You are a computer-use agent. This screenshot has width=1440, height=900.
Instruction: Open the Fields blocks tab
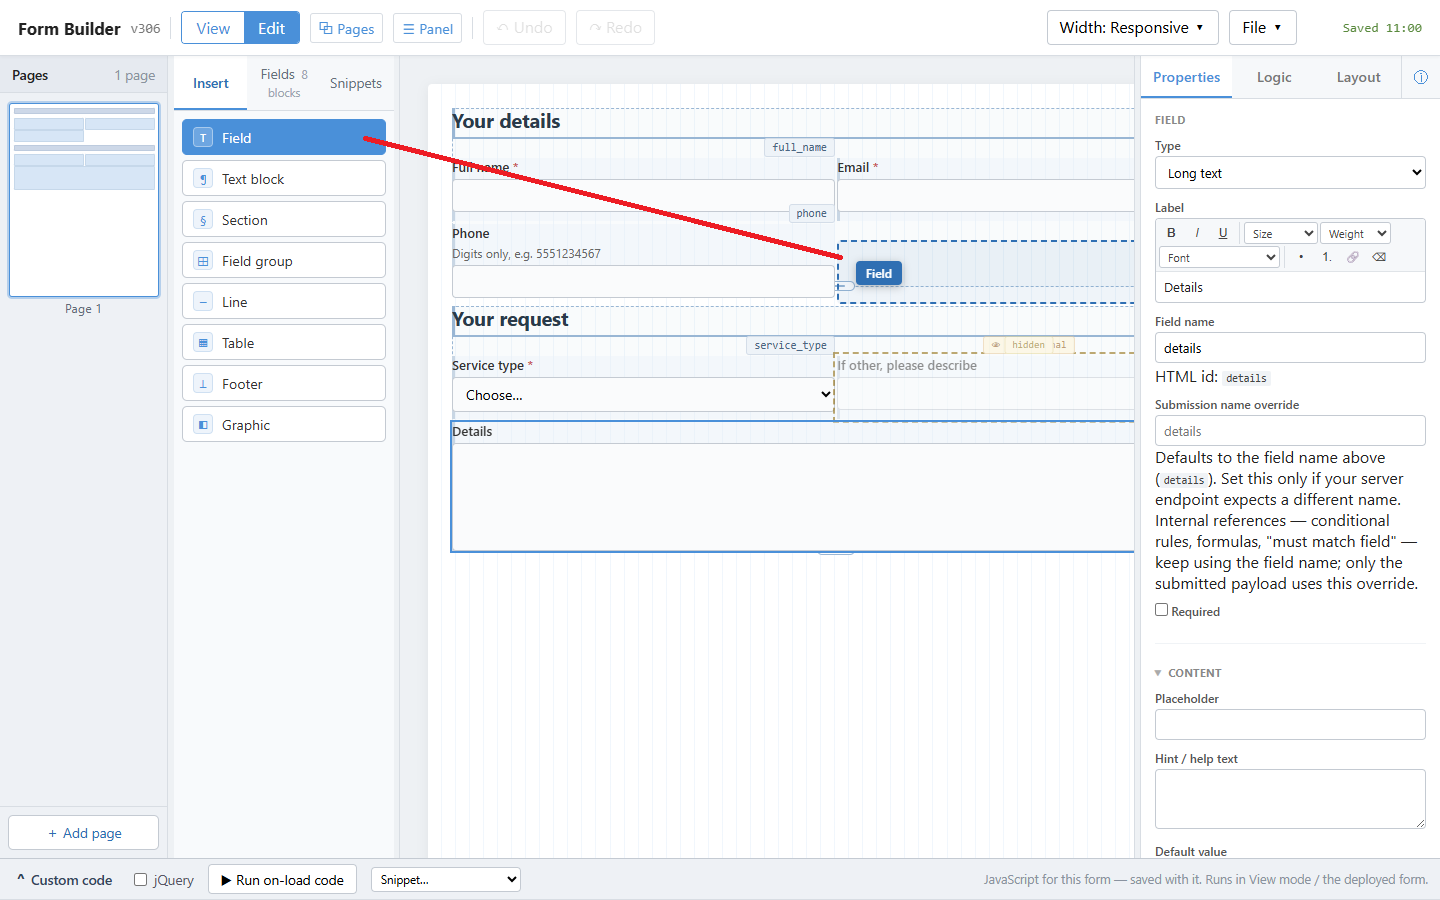(x=284, y=83)
